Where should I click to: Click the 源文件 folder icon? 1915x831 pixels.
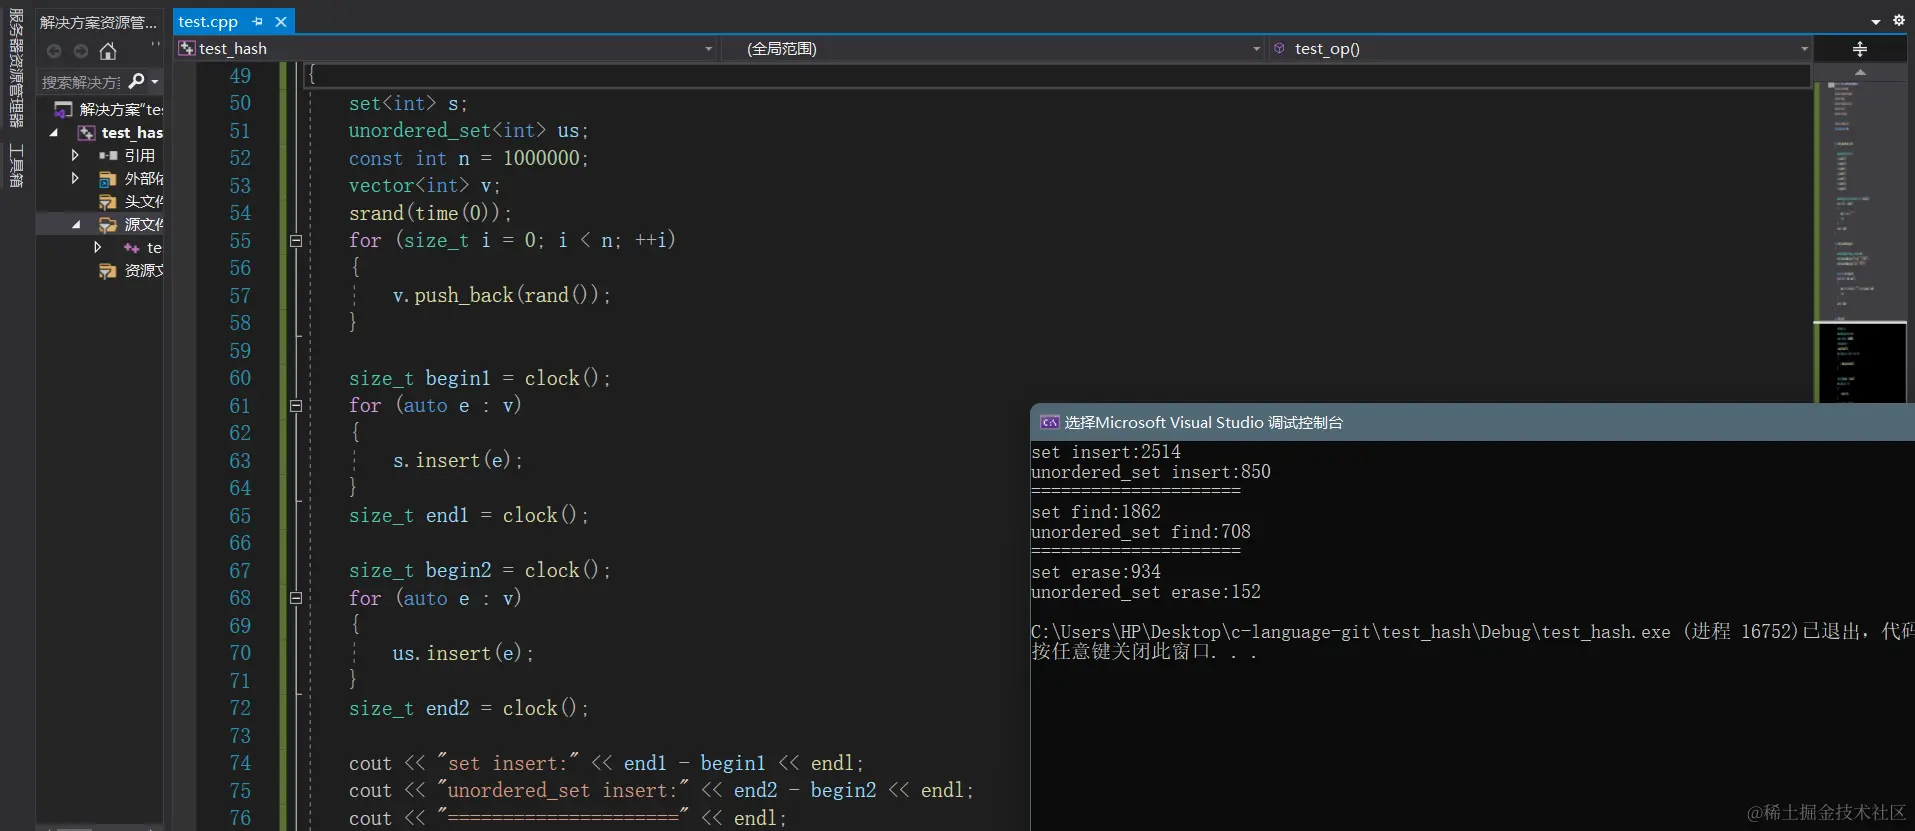pyautogui.click(x=108, y=225)
